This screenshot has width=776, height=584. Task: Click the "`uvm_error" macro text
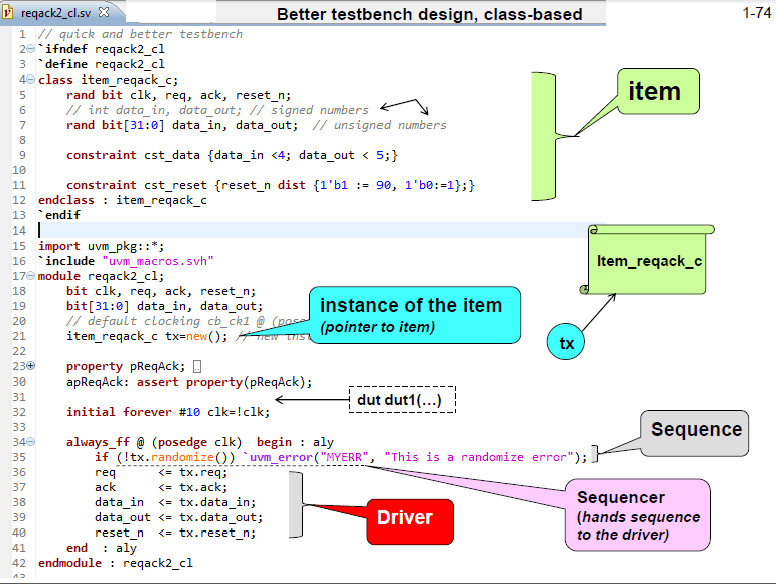[279, 457]
